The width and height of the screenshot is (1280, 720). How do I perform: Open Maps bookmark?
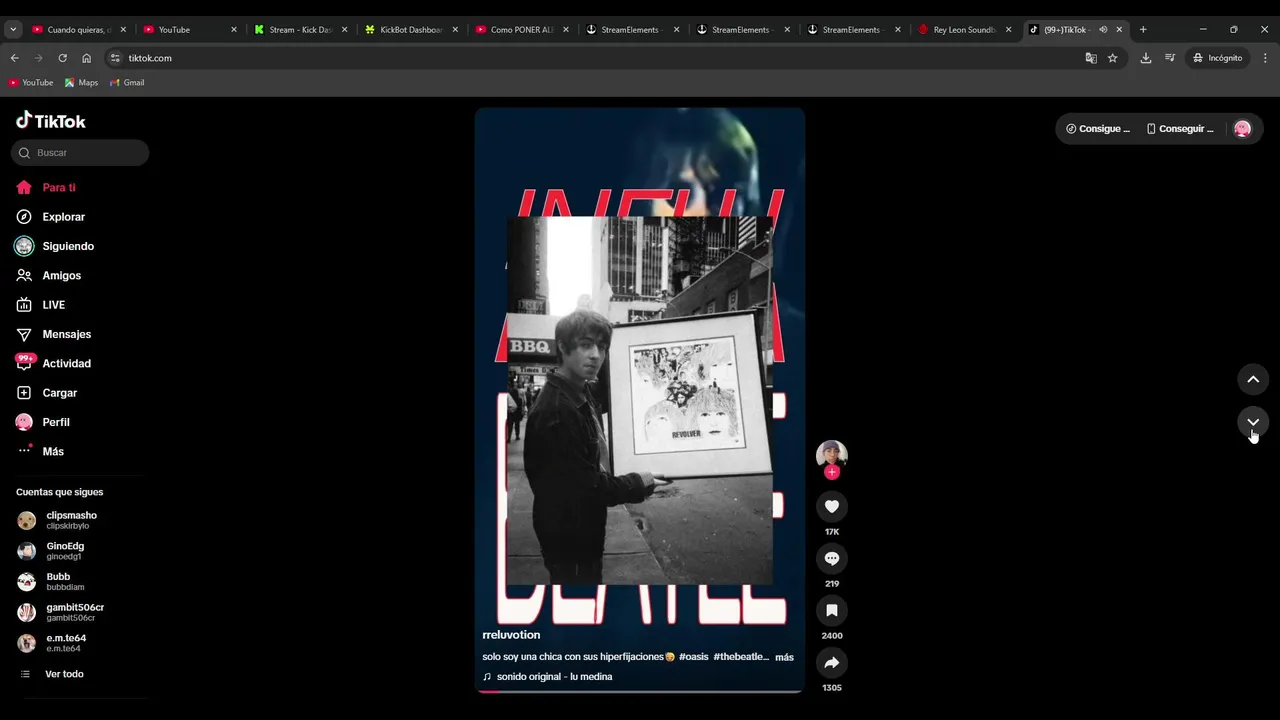81,83
